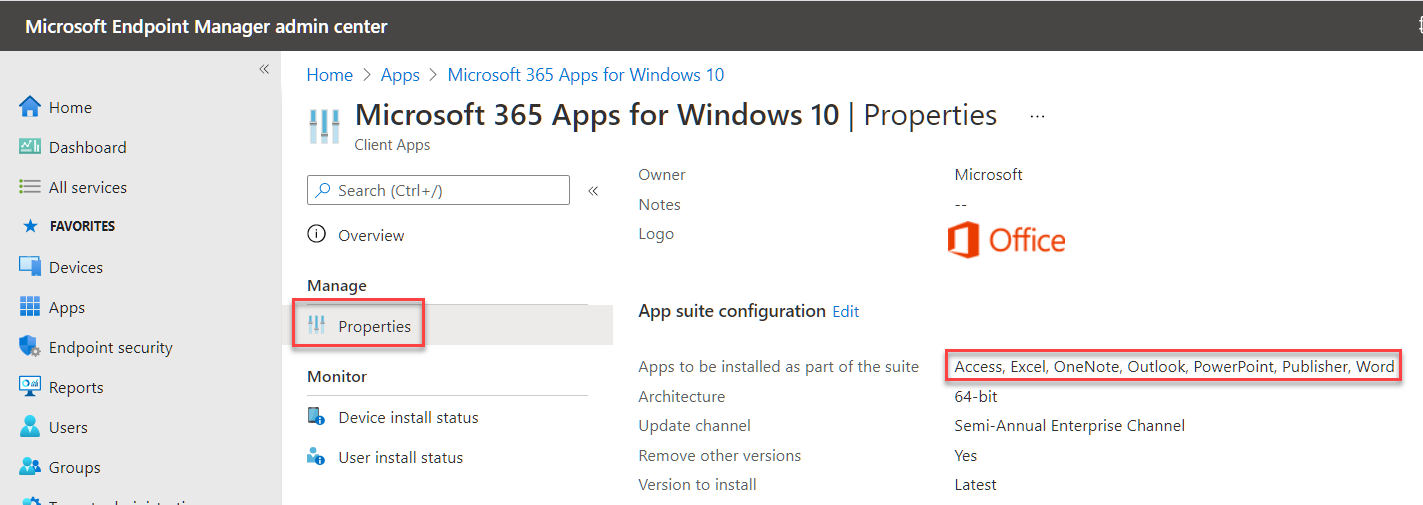Open Home from the sidebar
Viewport: 1423px width, 505px height.
pos(70,107)
